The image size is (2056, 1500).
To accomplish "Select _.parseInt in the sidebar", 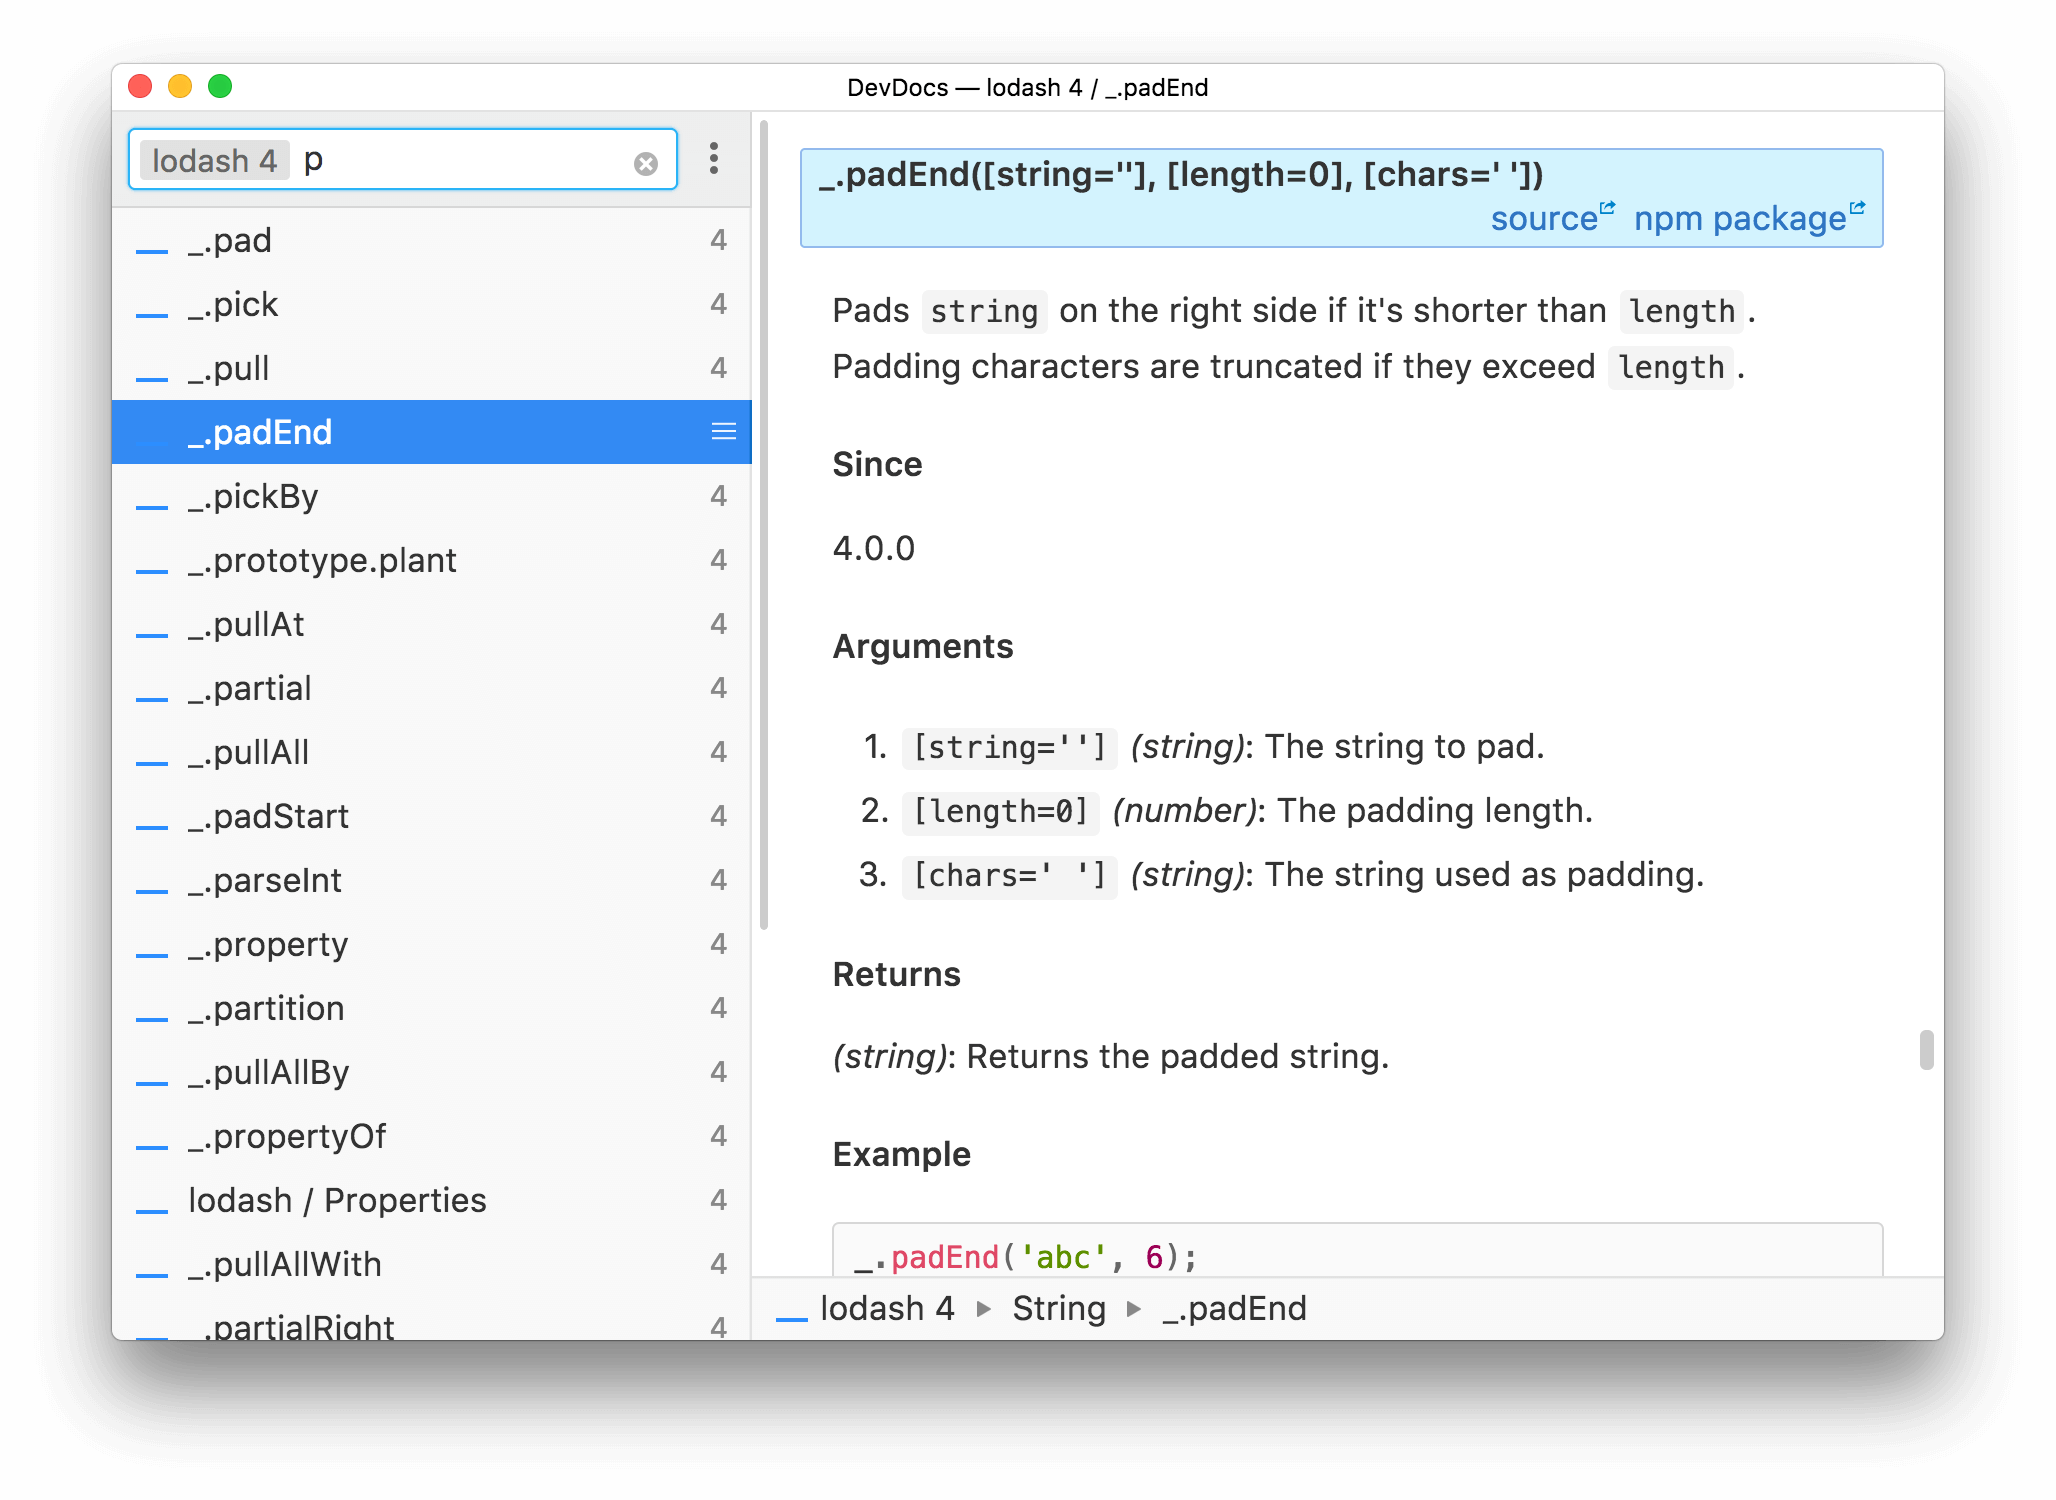I will pyautogui.click(x=264, y=880).
